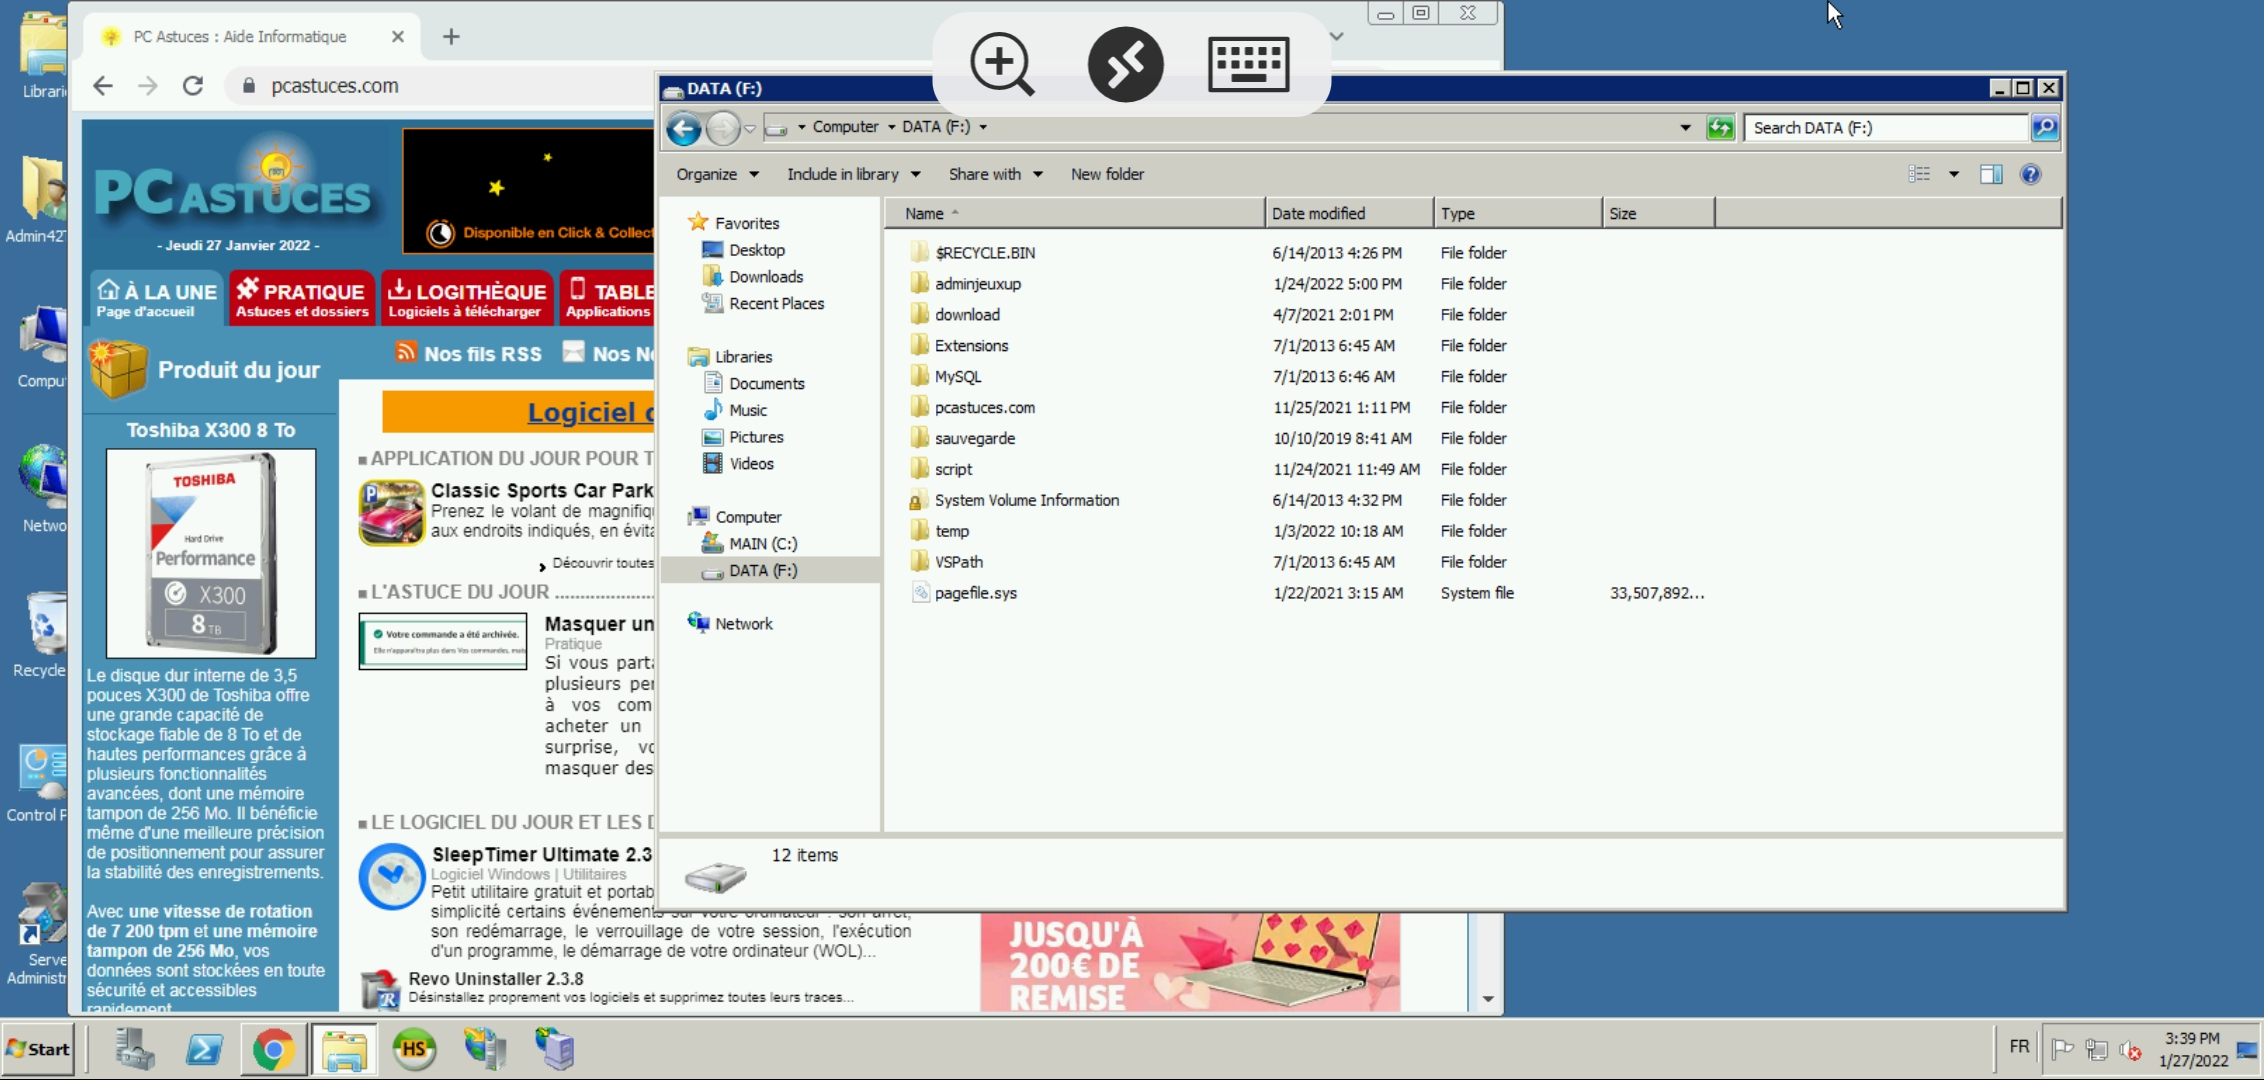Click the Start button on taskbar
This screenshot has width=2264, height=1080.
point(38,1049)
